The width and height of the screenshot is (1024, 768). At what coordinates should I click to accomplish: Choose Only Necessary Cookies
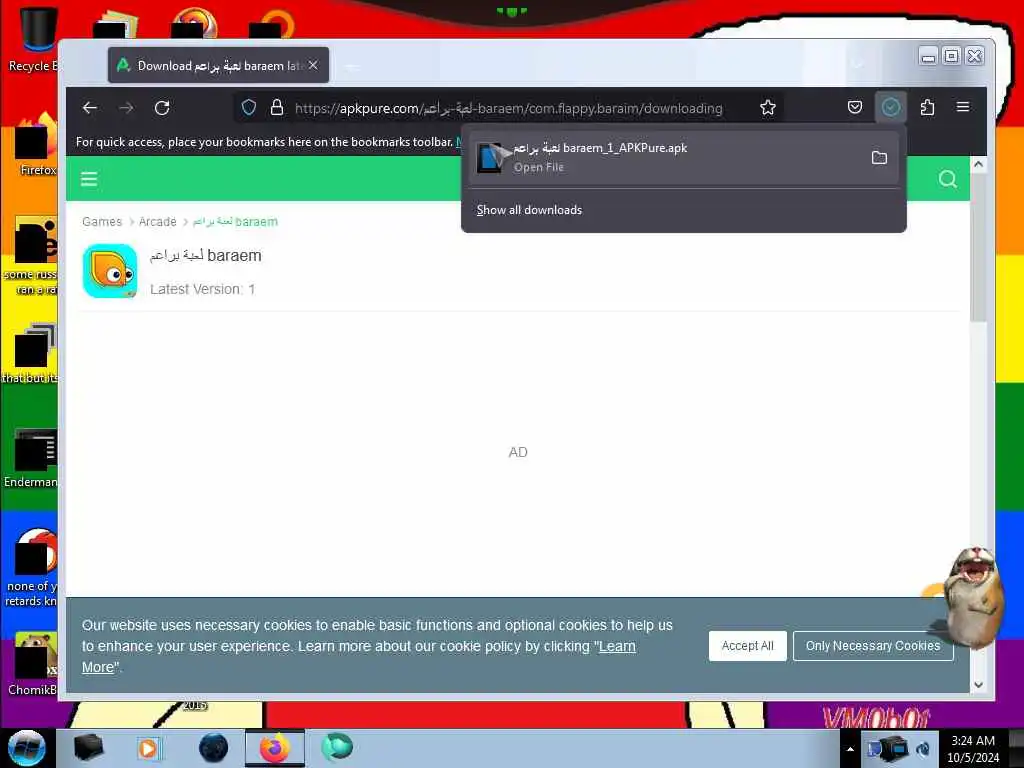[x=873, y=646]
